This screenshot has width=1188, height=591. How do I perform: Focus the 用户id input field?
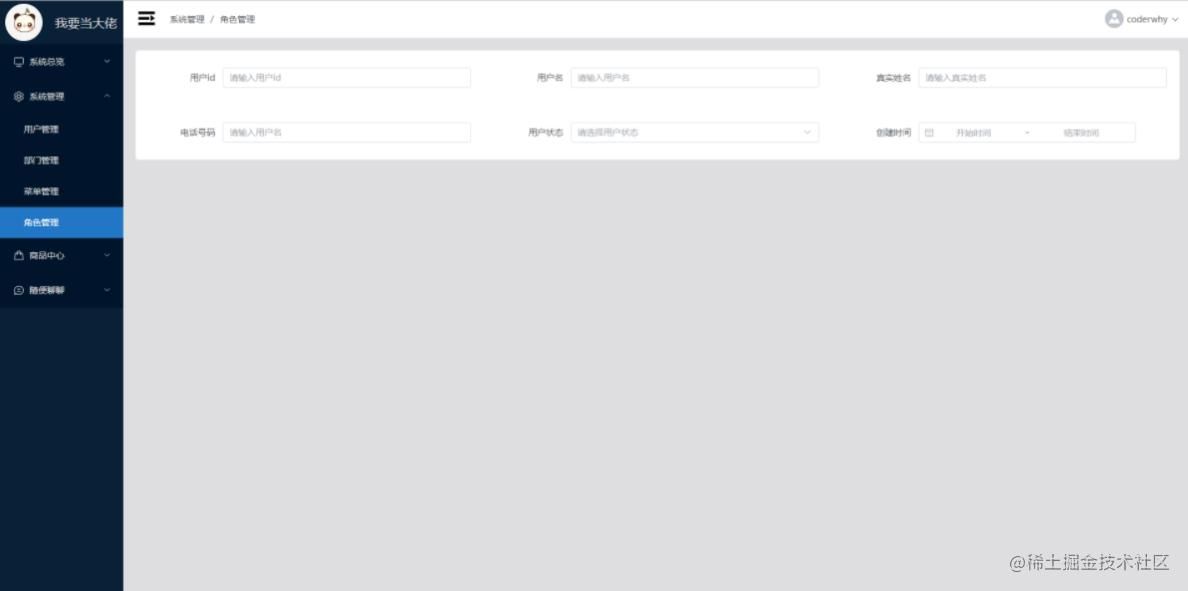347,78
